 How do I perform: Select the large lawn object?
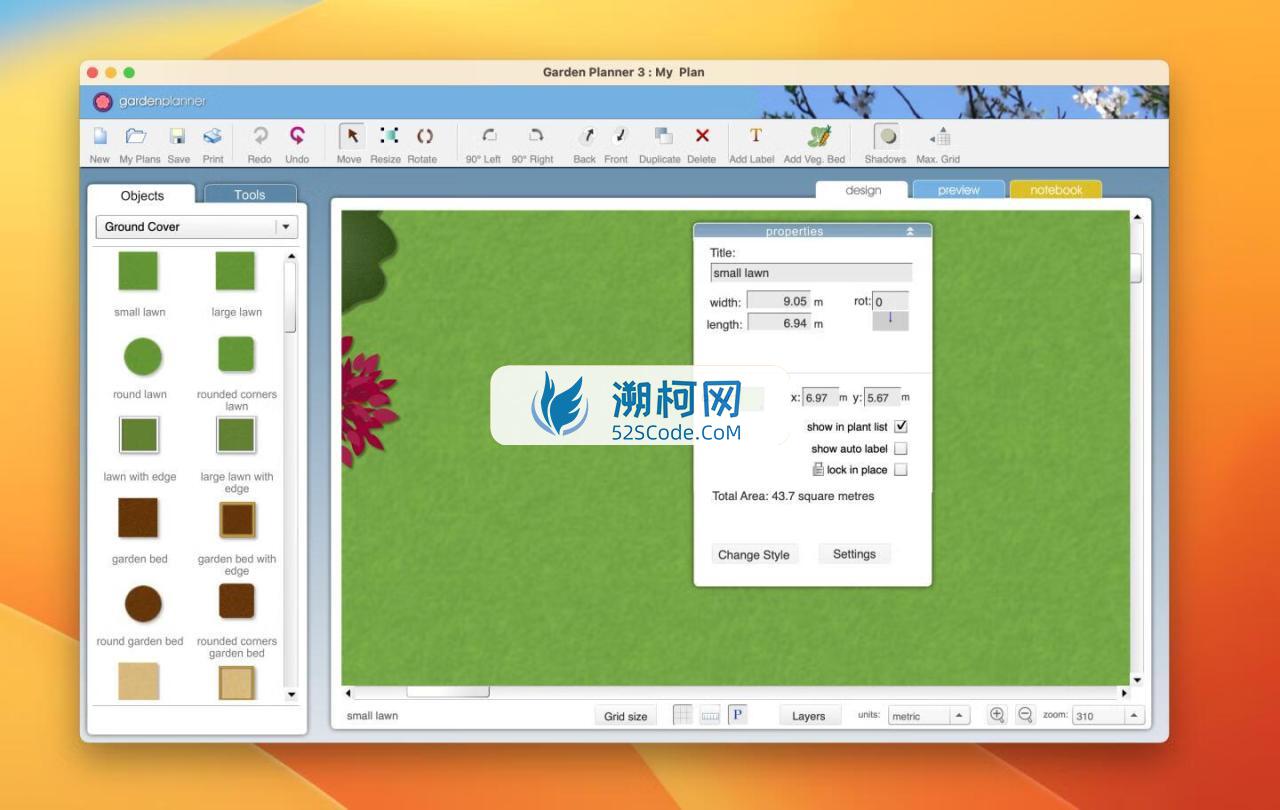click(x=236, y=271)
